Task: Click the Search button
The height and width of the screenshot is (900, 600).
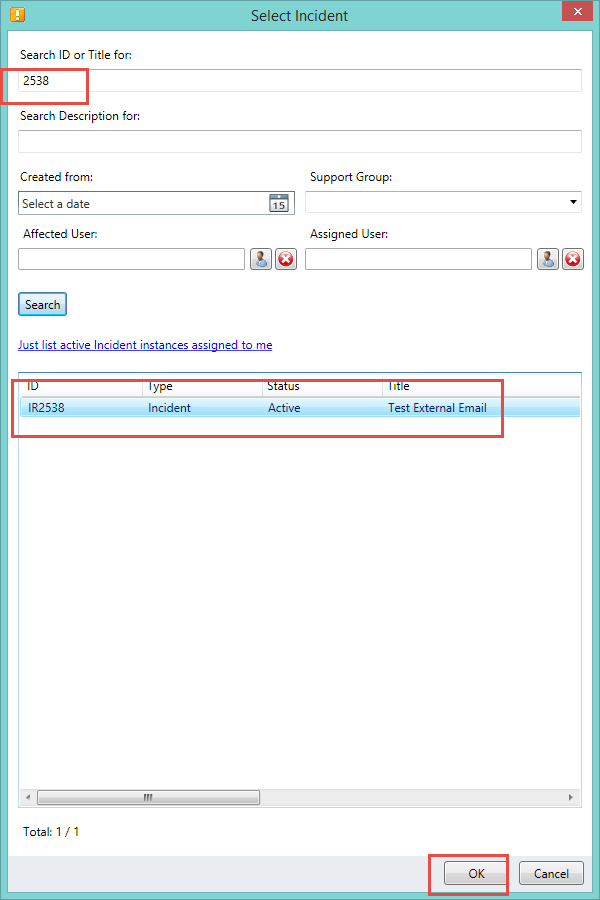Action: (x=42, y=304)
